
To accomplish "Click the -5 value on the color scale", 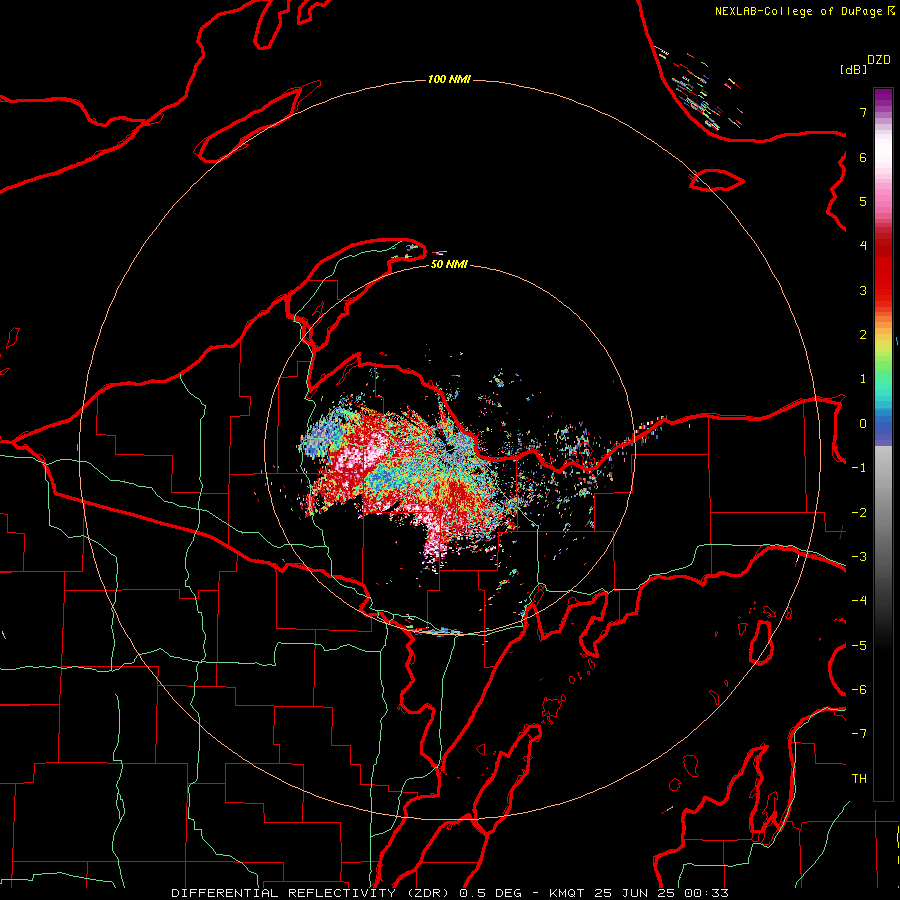I will (859, 646).
